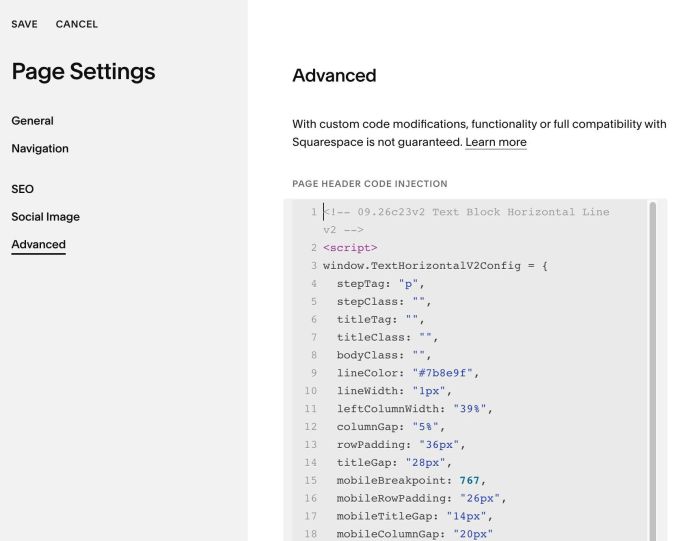Click the PAGE HEADER CODE INJECTION label

click(370, 183)
